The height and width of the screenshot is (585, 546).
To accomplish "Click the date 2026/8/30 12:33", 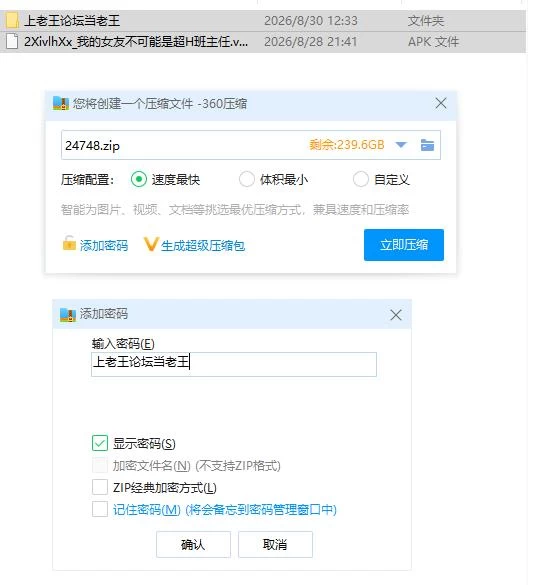I will (311, 21).
